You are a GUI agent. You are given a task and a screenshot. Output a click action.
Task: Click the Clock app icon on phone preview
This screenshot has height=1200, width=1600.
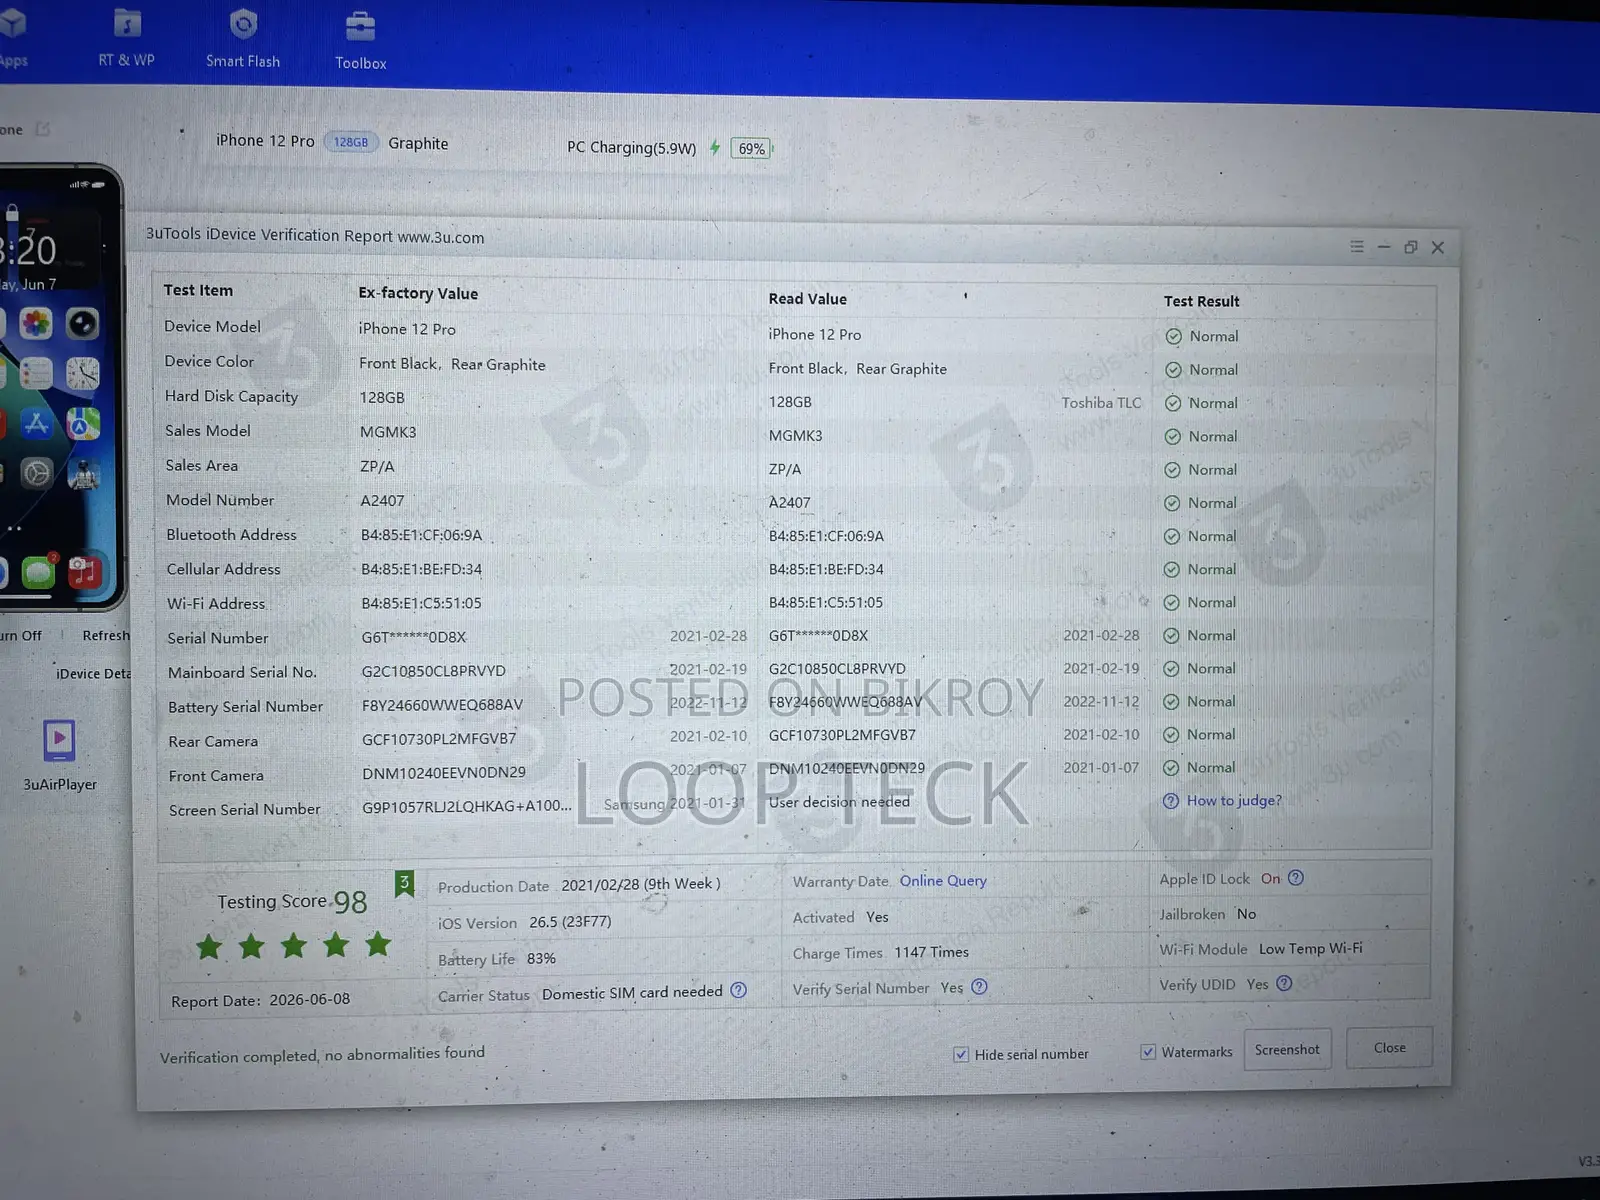(x=82, y=374)
